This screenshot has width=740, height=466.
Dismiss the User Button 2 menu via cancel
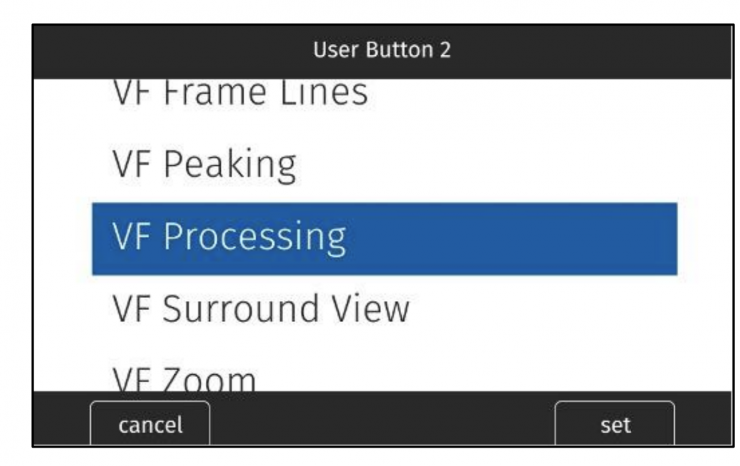150,424
